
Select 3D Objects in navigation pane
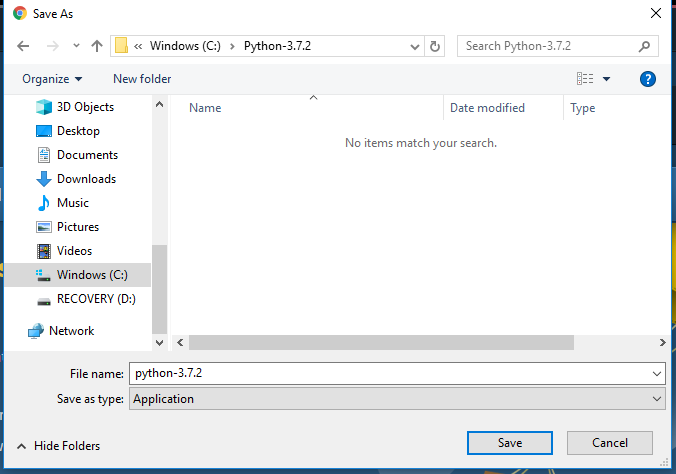85,107
